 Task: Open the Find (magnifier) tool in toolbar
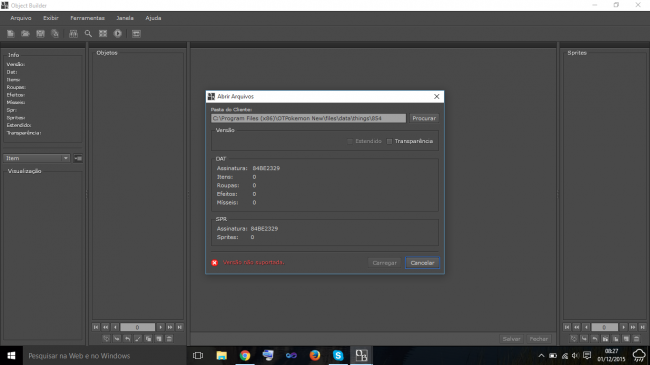88,34
